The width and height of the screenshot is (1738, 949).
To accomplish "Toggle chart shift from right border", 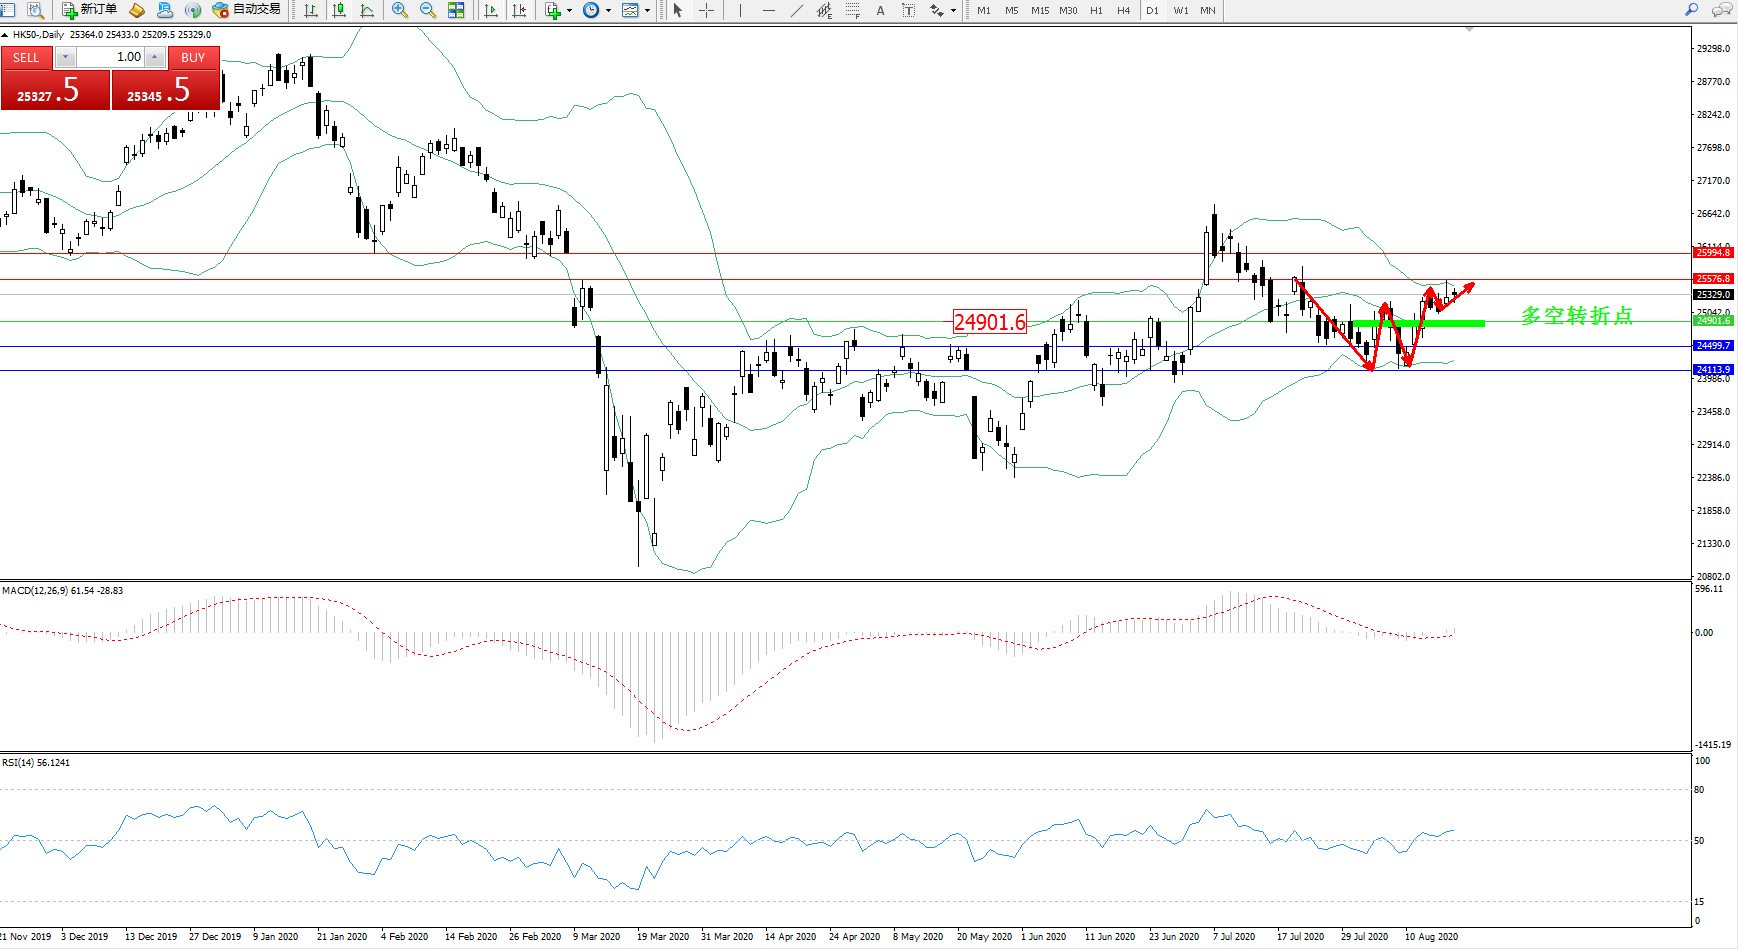I will [x=519, y=10].
